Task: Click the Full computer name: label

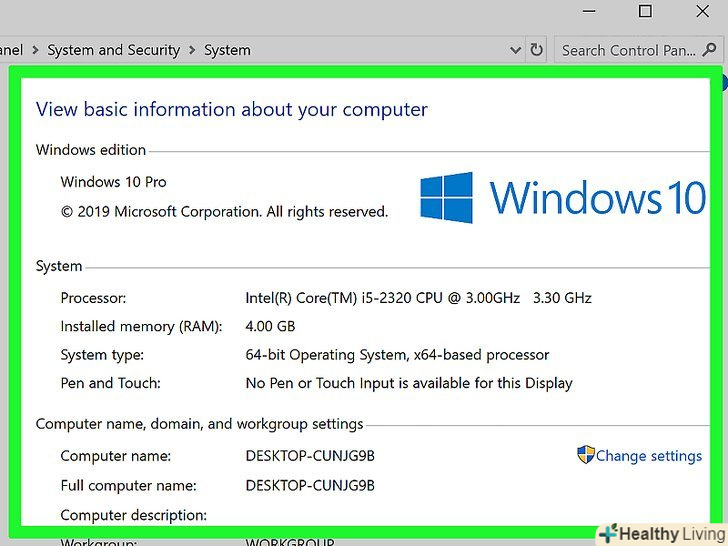Action: (x=129, y=486)
